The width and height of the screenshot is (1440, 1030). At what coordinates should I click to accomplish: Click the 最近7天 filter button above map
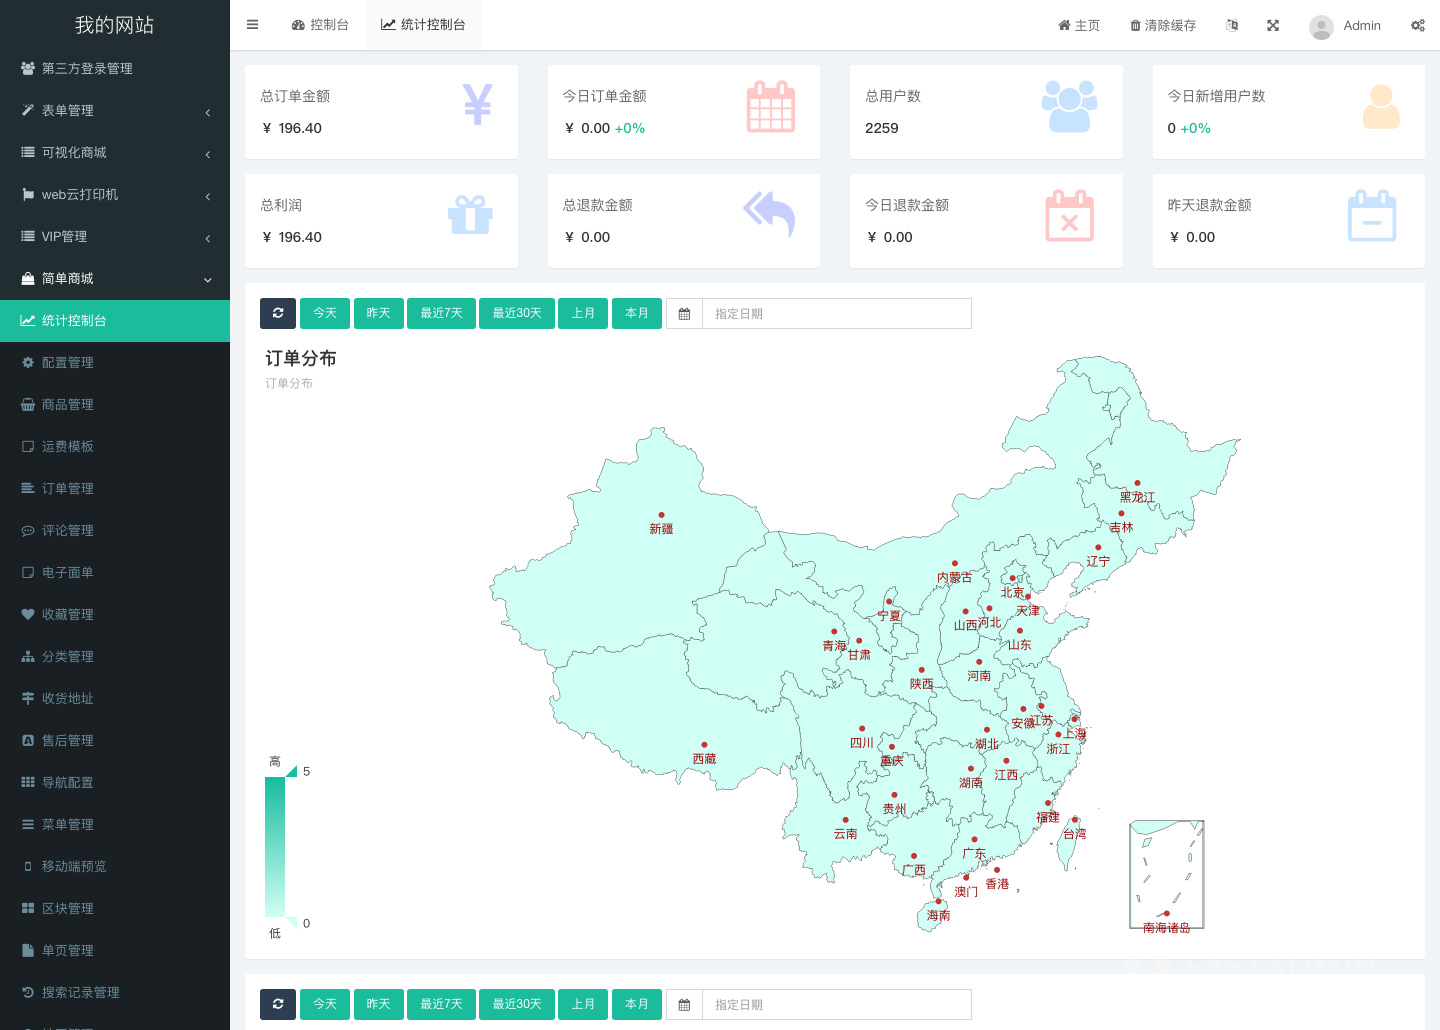click(441, 313)
